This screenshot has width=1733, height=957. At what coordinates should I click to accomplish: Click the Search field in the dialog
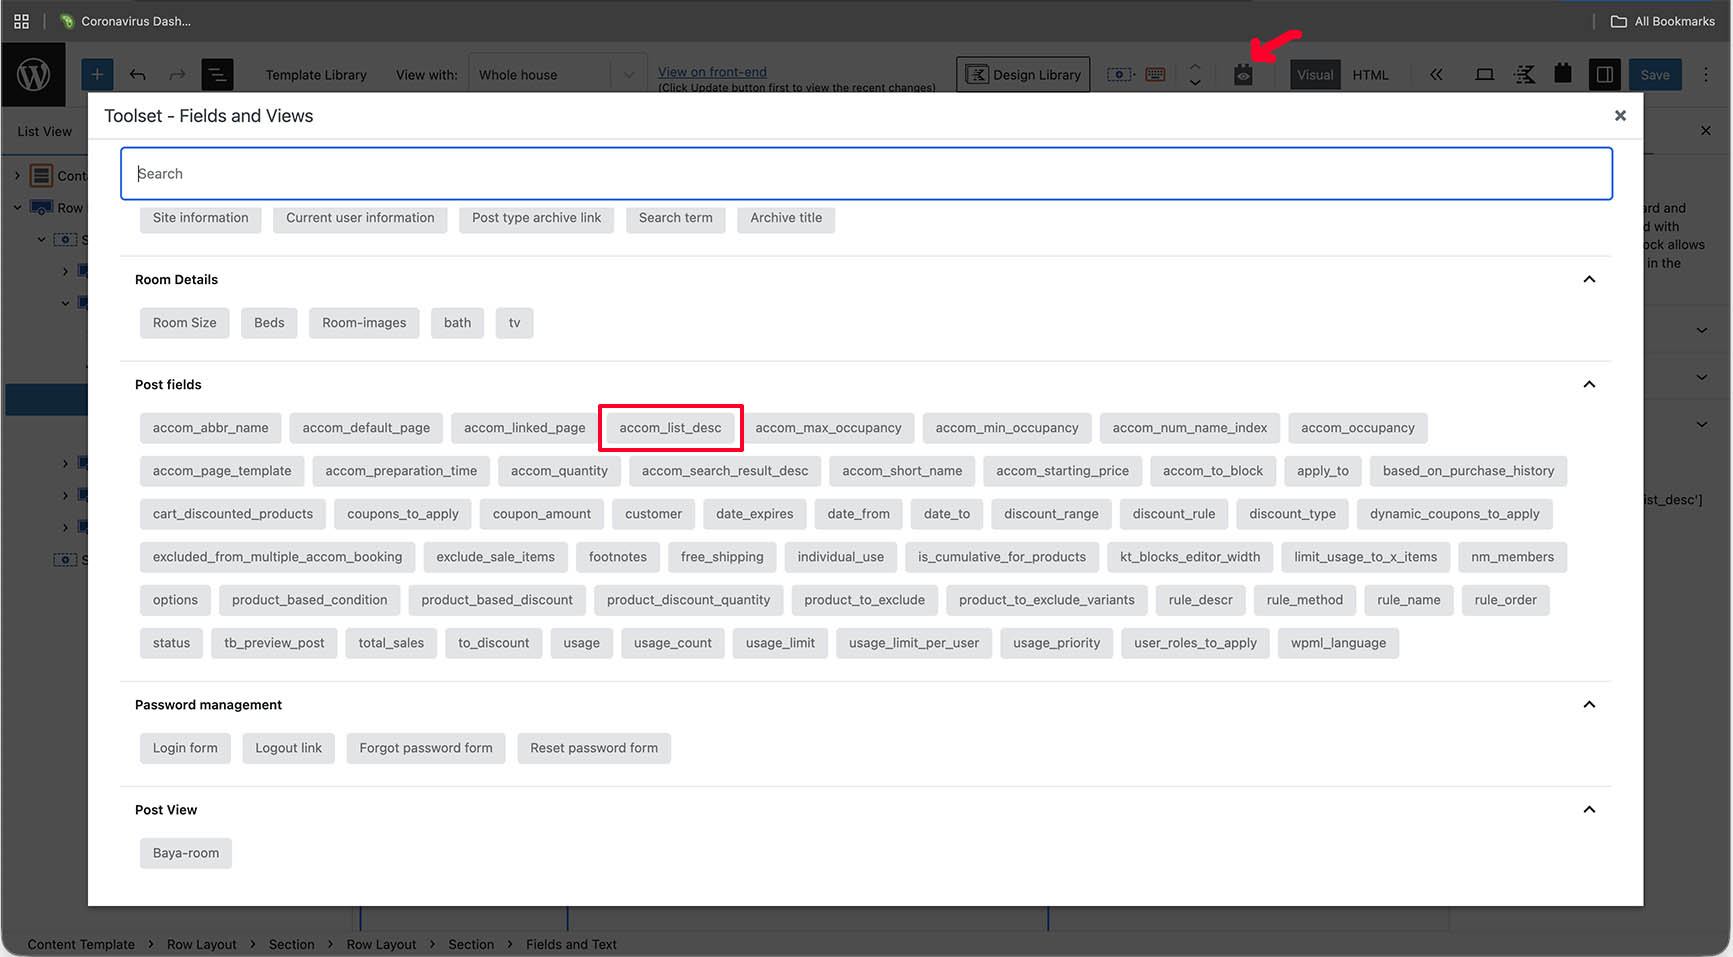click(x=866, y=174)
